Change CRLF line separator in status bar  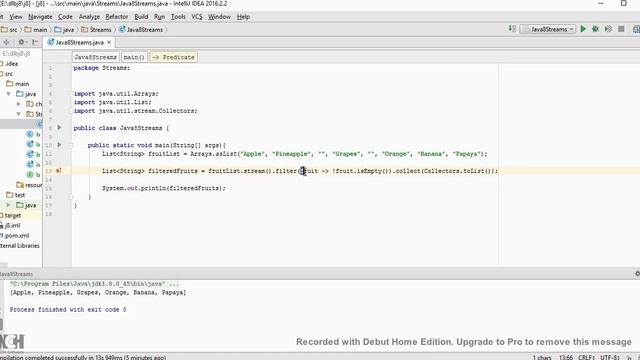(587, 357)
